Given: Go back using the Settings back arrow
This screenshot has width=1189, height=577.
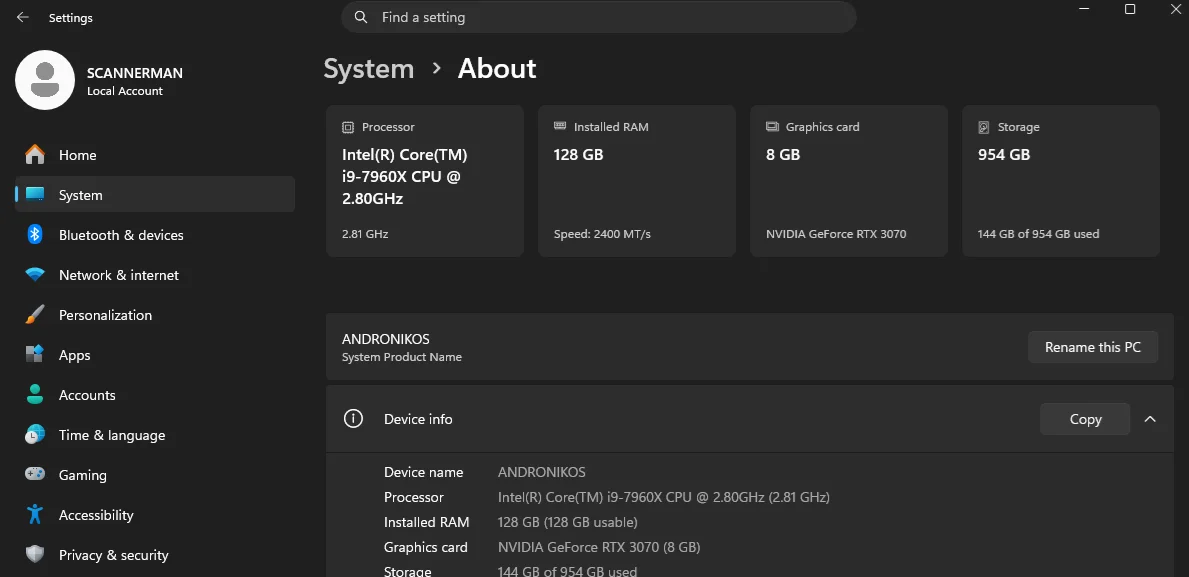Looking at the screenshot, I should click(23, 17).
